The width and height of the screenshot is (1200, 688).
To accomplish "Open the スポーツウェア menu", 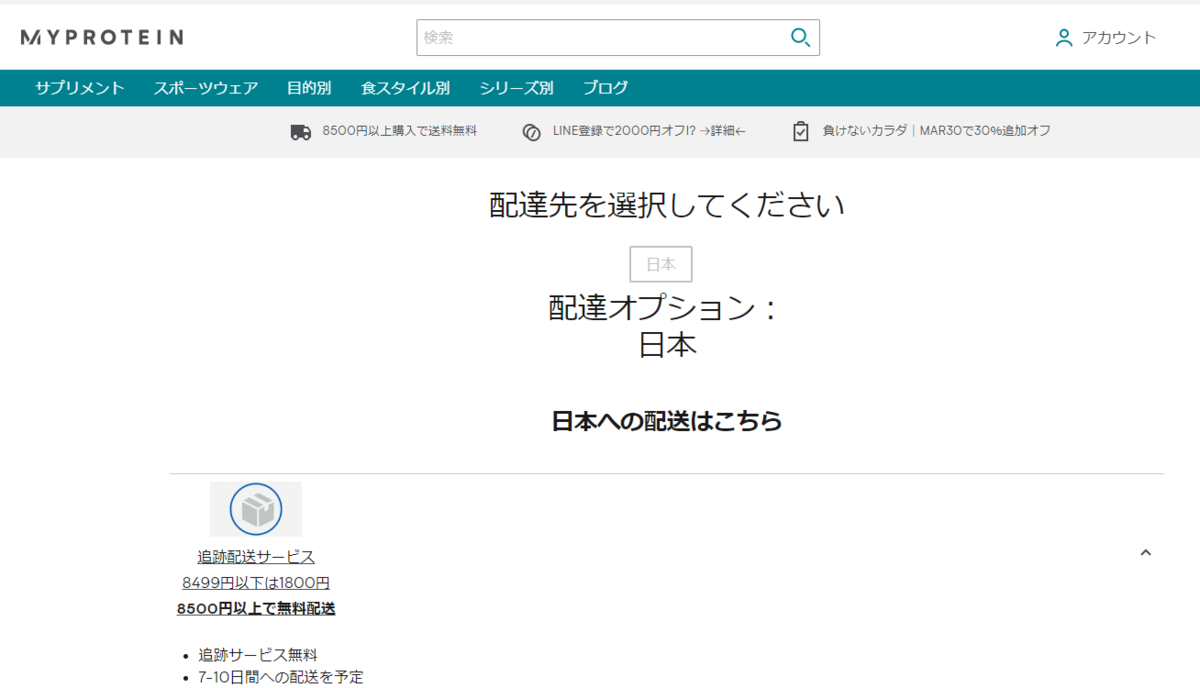I will (x=205, y=88).
